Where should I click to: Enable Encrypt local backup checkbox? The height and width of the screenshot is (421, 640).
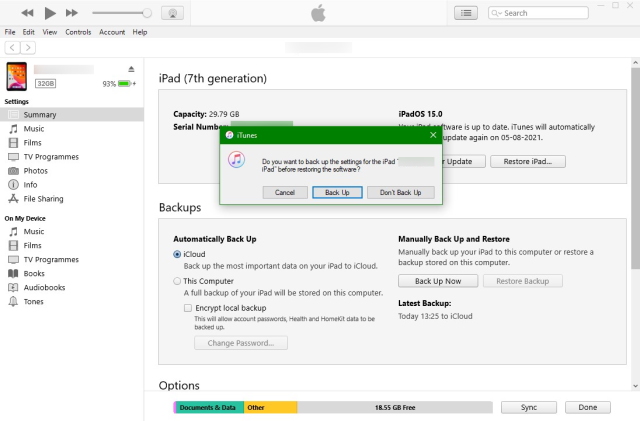(188, 308)
